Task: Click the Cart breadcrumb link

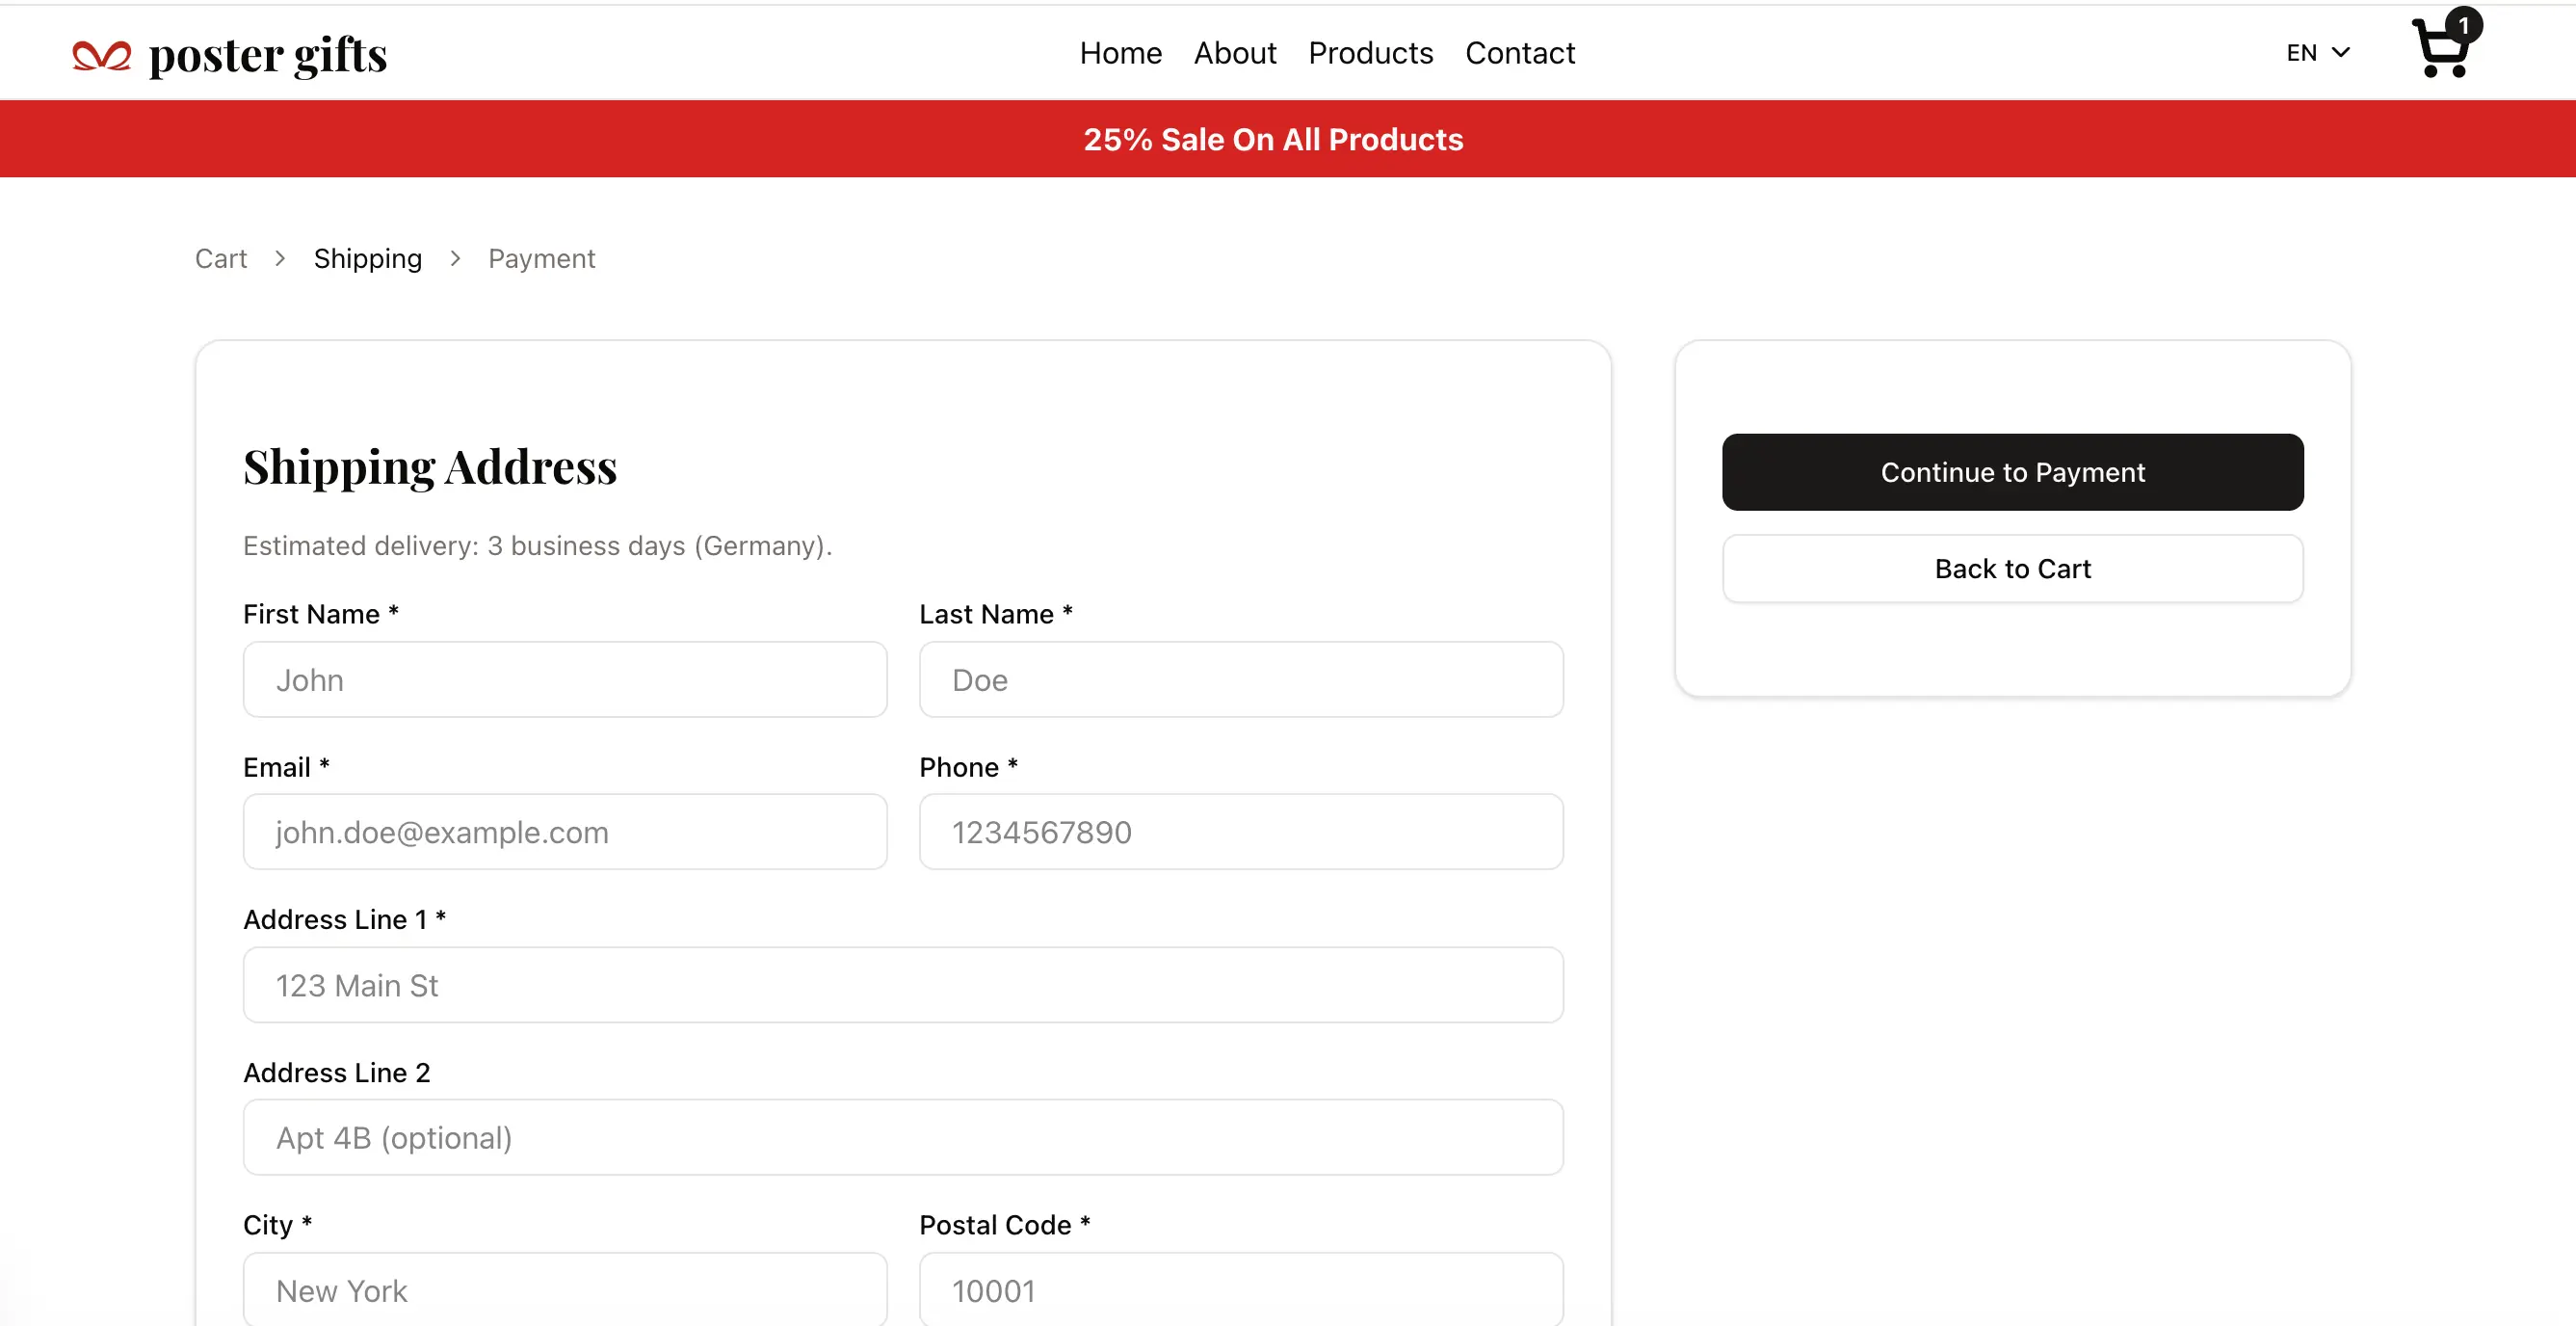Action: tap(220, 259)
